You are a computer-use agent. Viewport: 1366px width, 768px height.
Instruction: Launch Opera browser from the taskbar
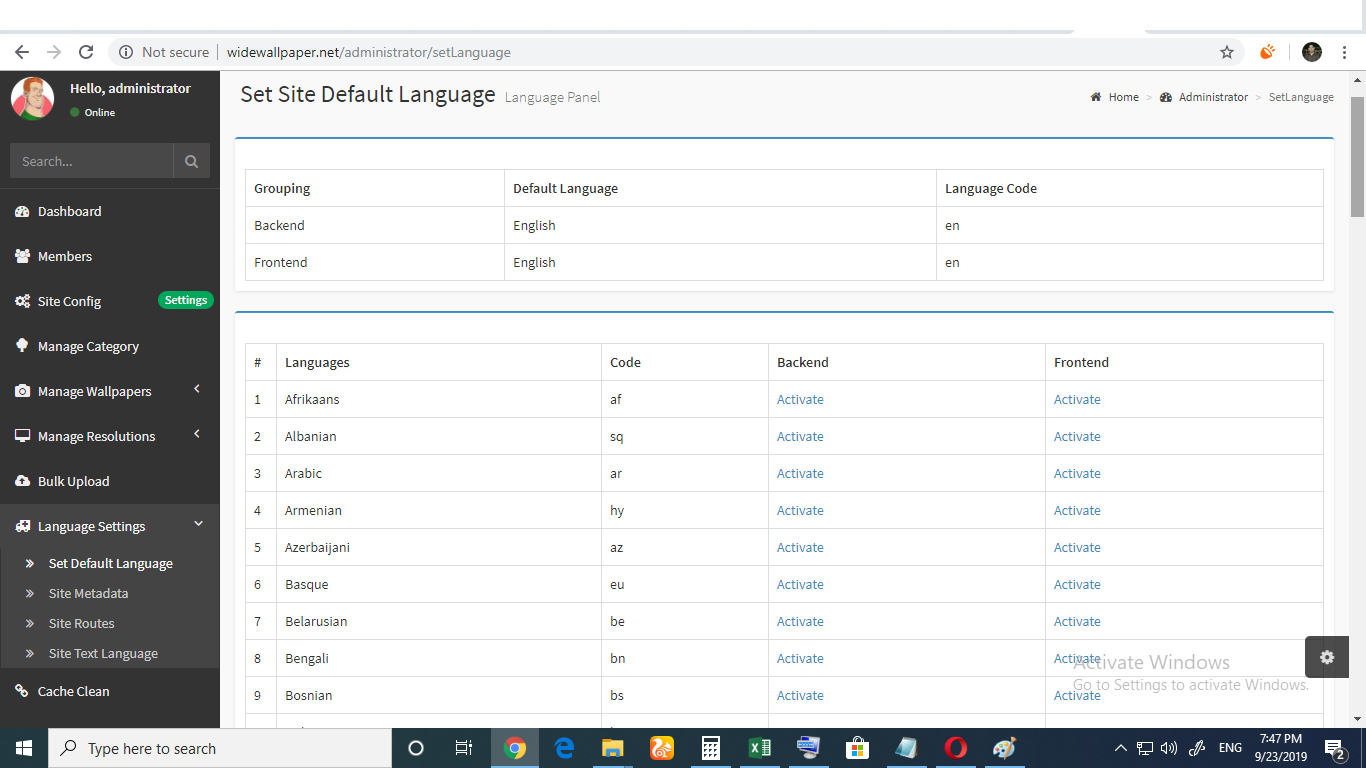click(x=955, y=748)
